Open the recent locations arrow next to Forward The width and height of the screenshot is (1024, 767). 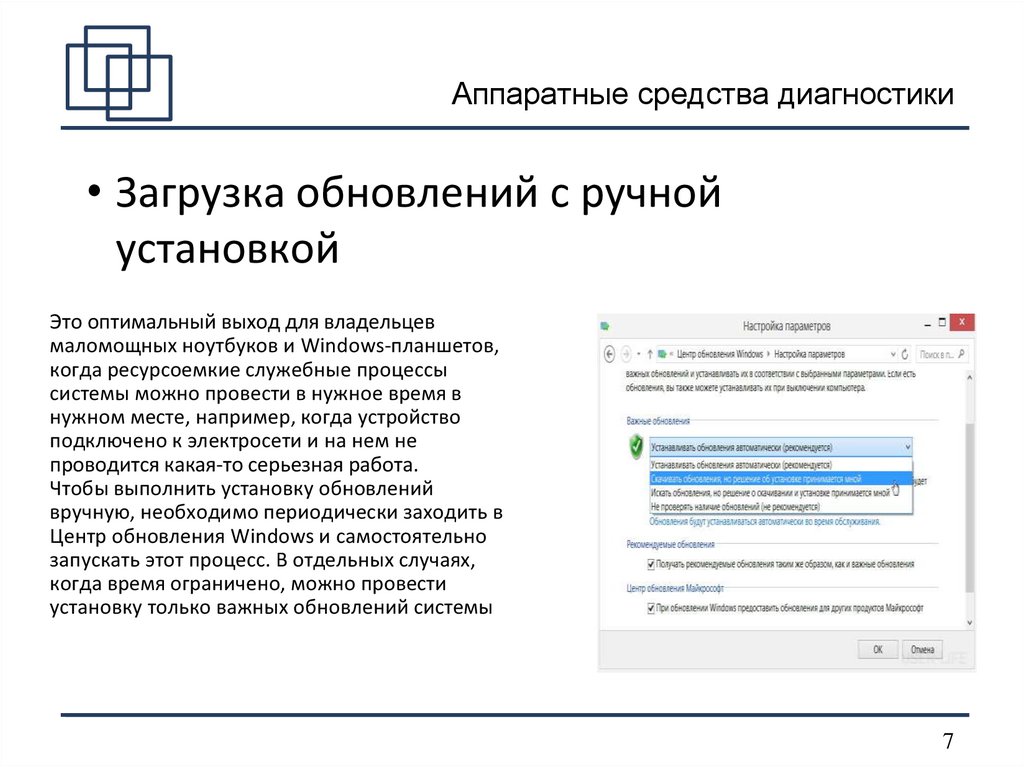tap(639, 354)
